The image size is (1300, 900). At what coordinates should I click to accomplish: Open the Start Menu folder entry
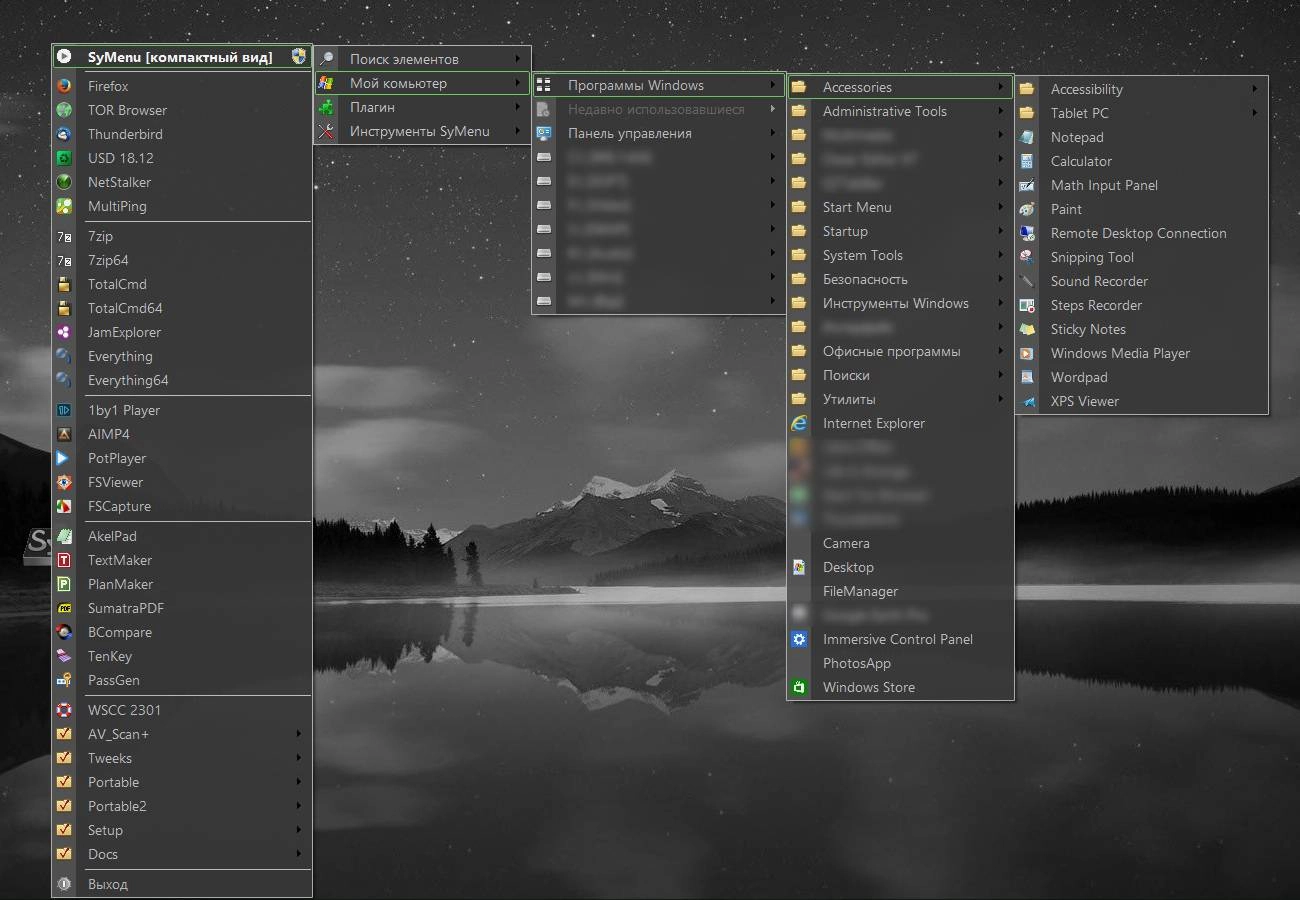point(900,207)
